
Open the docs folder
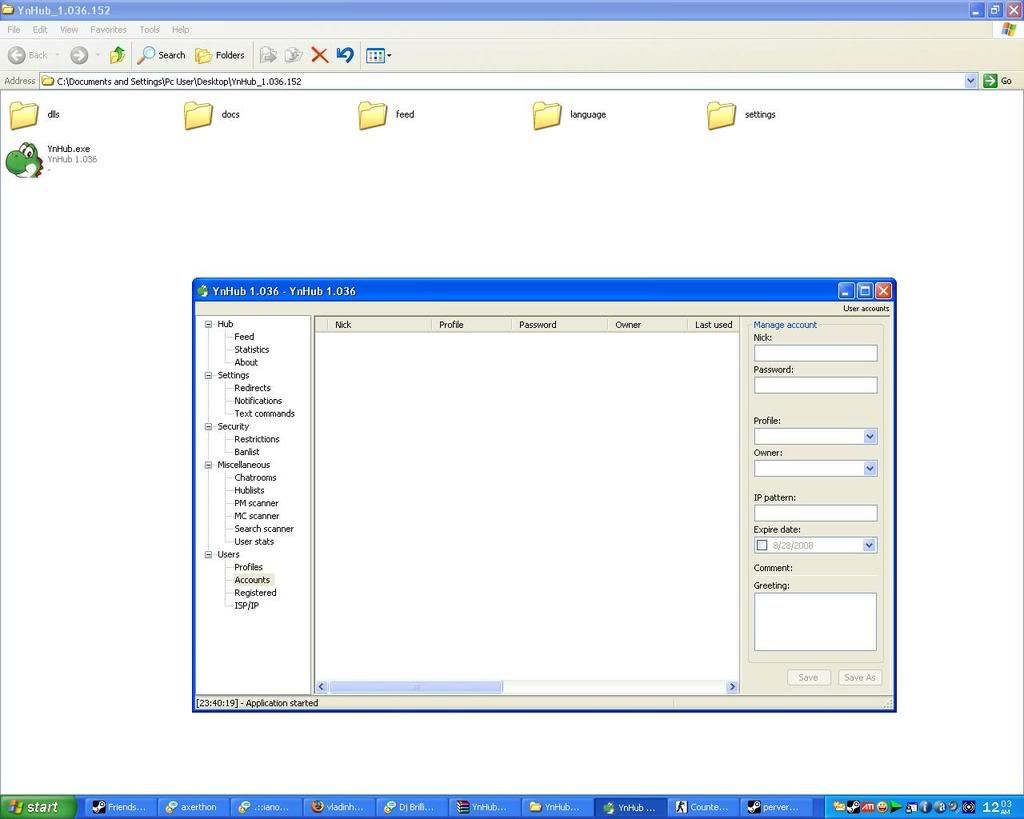point(198,115)
